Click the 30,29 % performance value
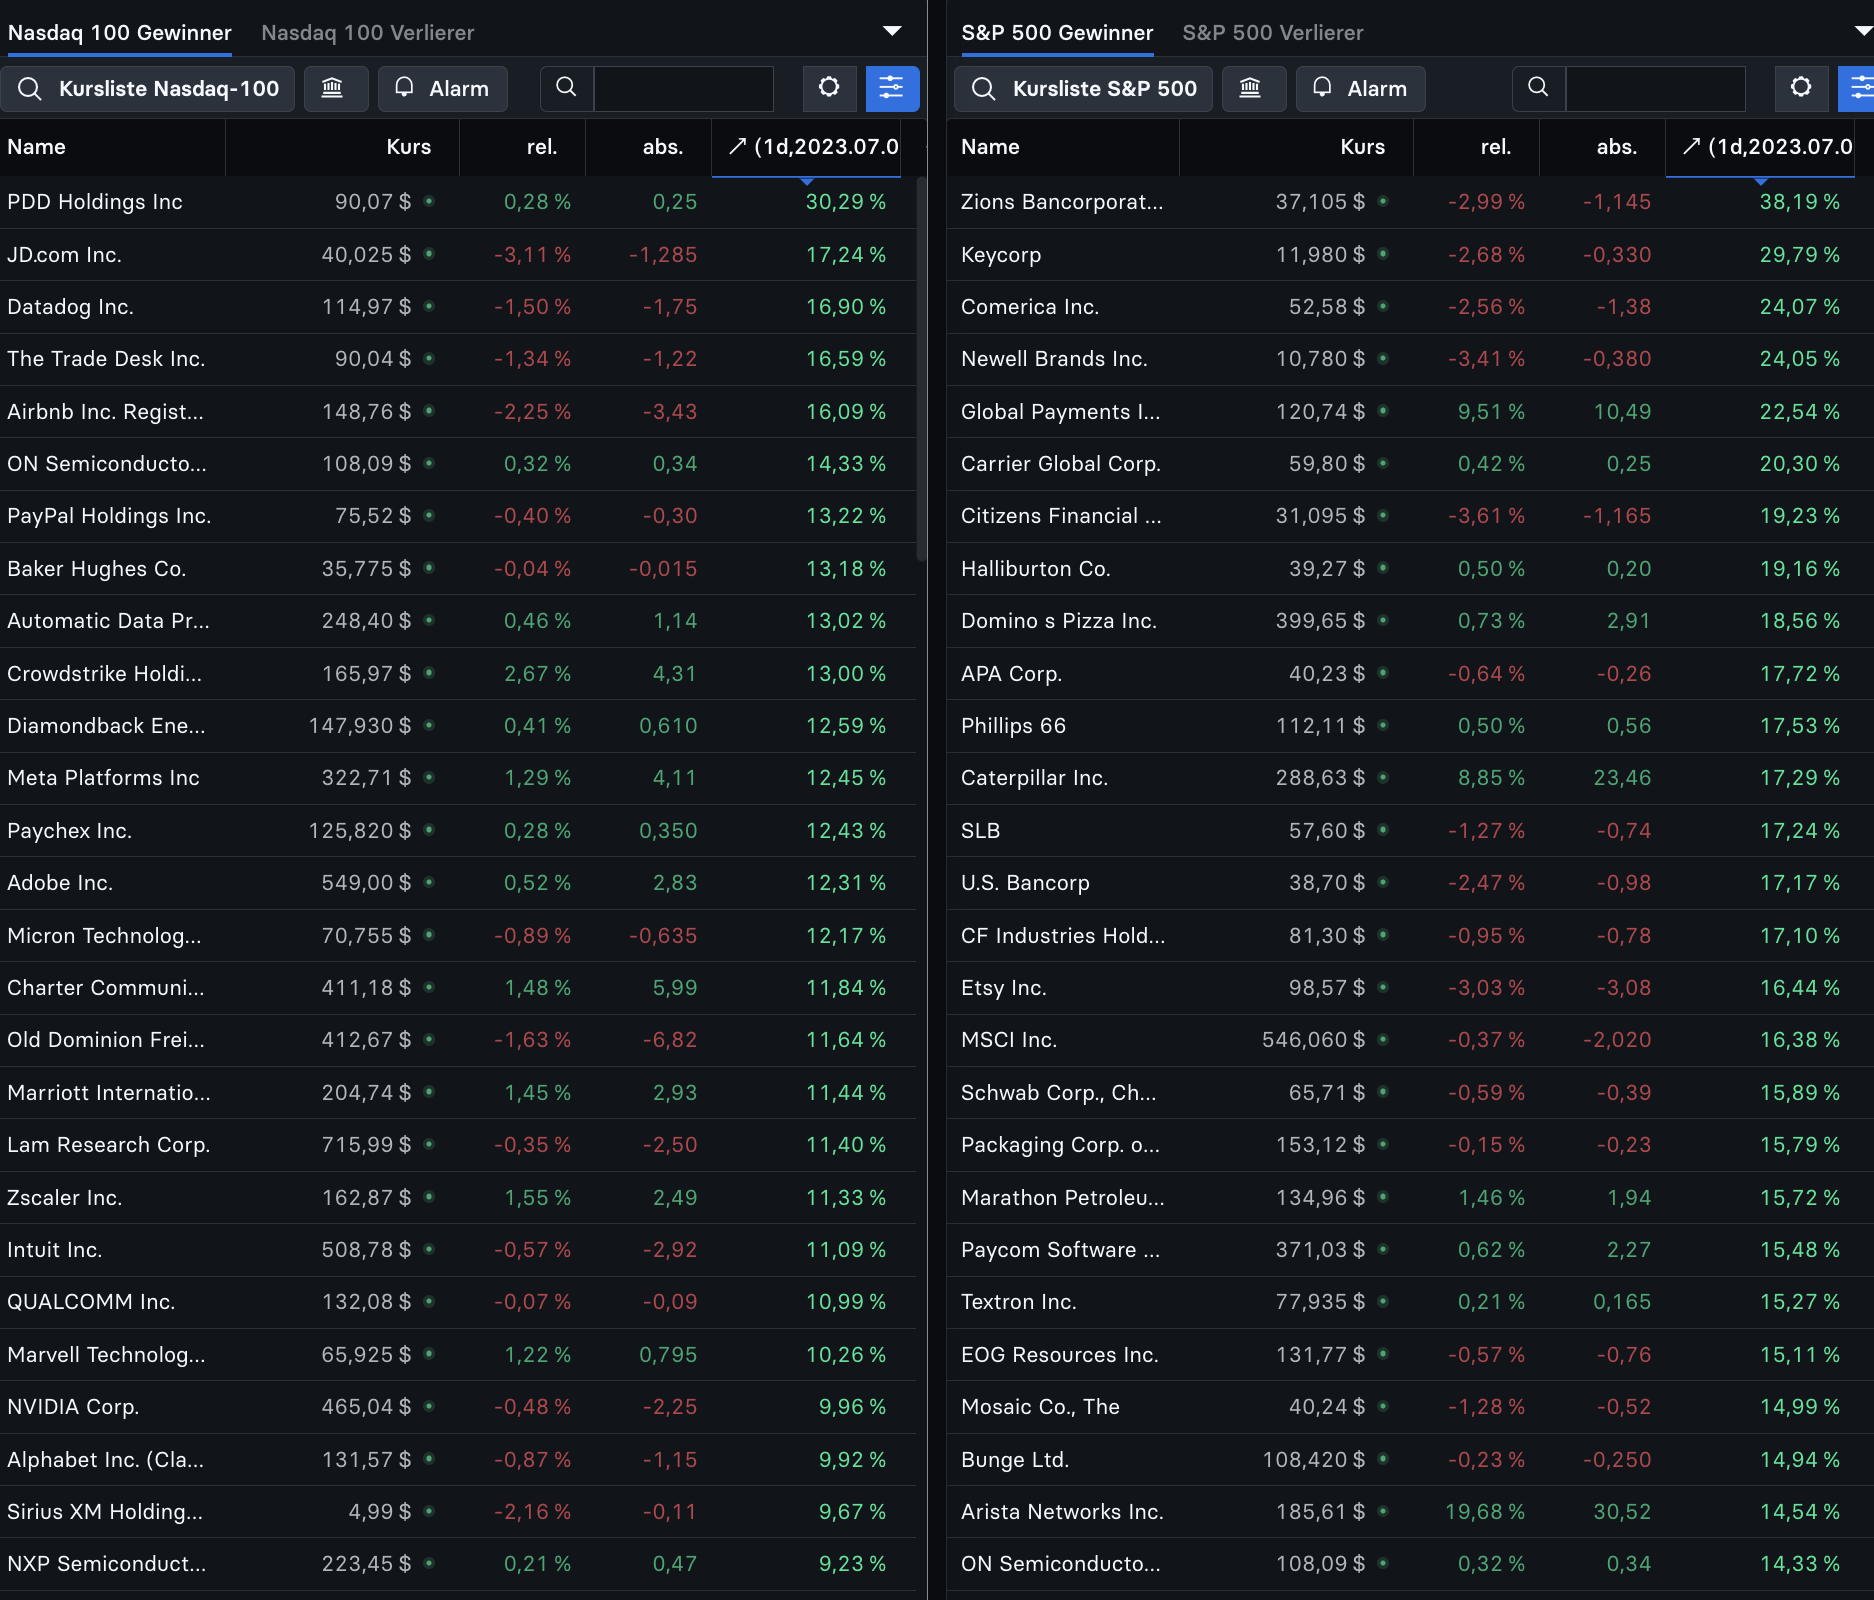Viewport: 1874px width, 1600px height. 846,202
